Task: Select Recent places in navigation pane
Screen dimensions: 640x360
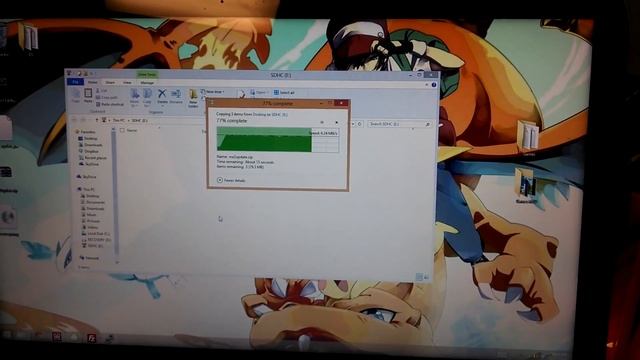Action: 93,158
